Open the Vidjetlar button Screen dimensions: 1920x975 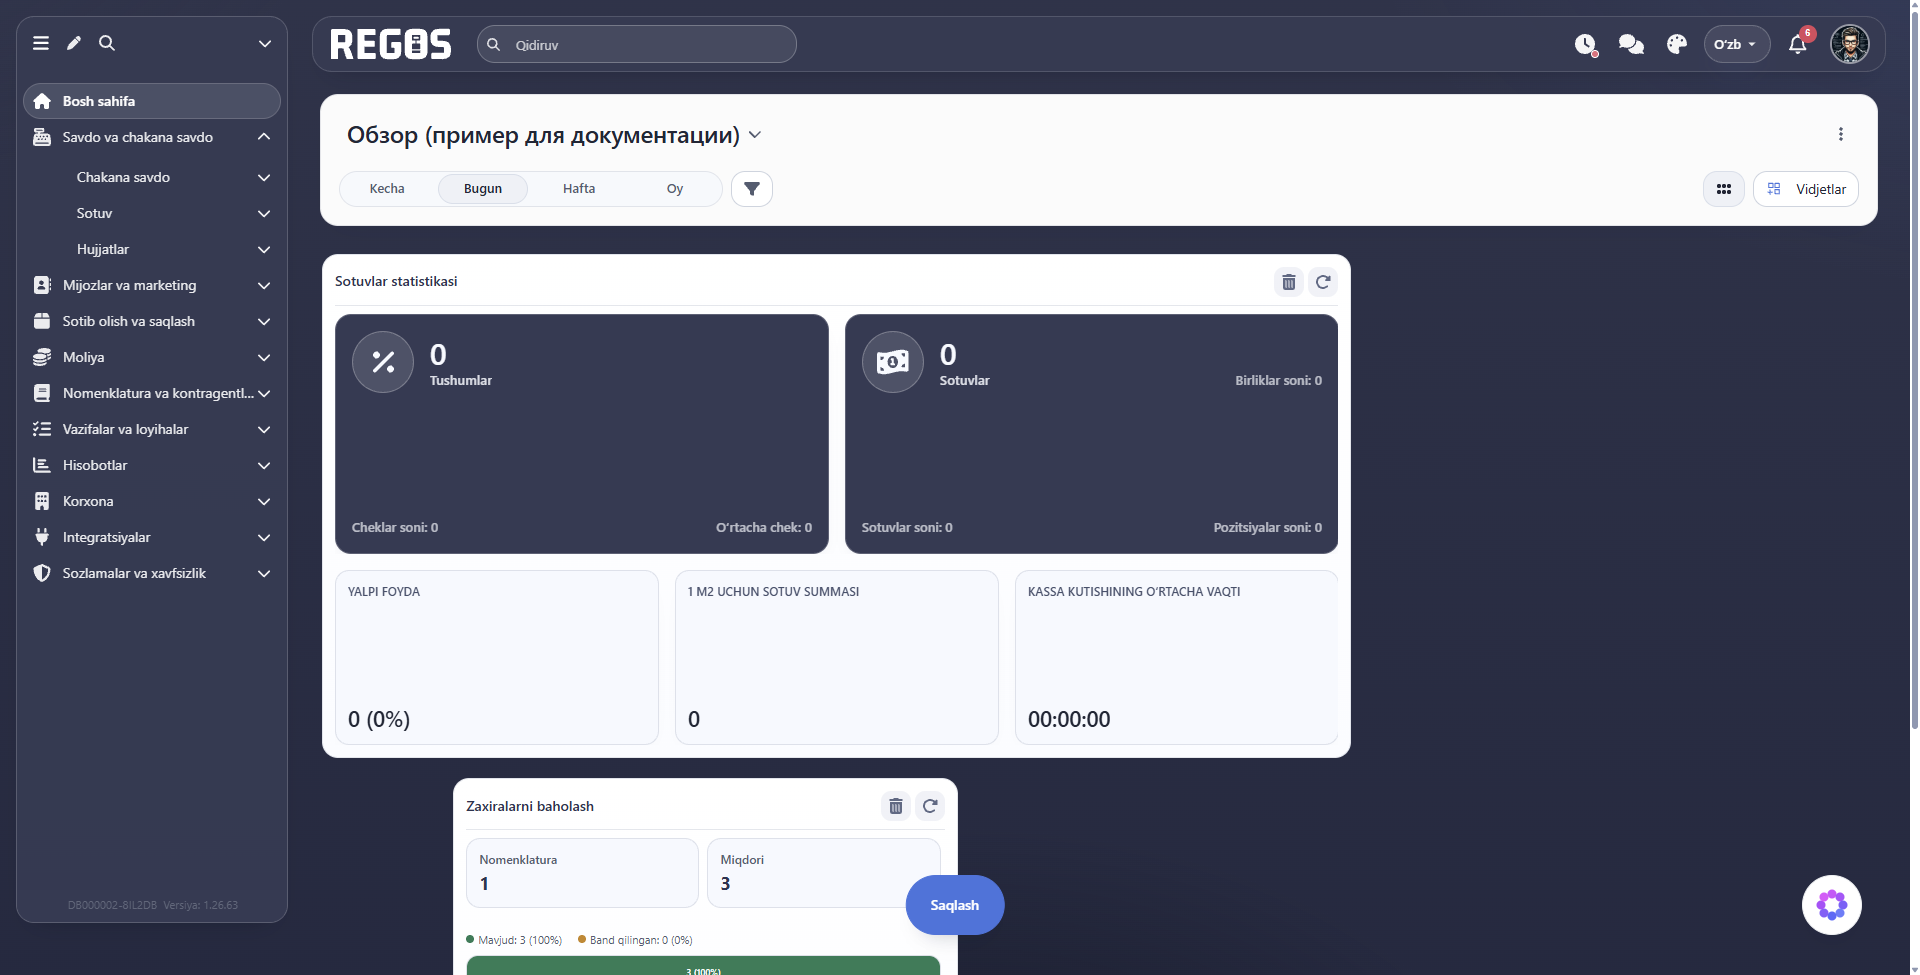[1806, 189]
